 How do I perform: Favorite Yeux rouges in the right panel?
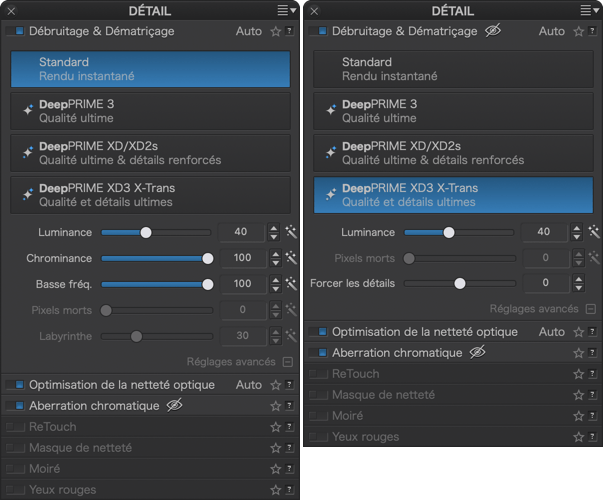578,437
